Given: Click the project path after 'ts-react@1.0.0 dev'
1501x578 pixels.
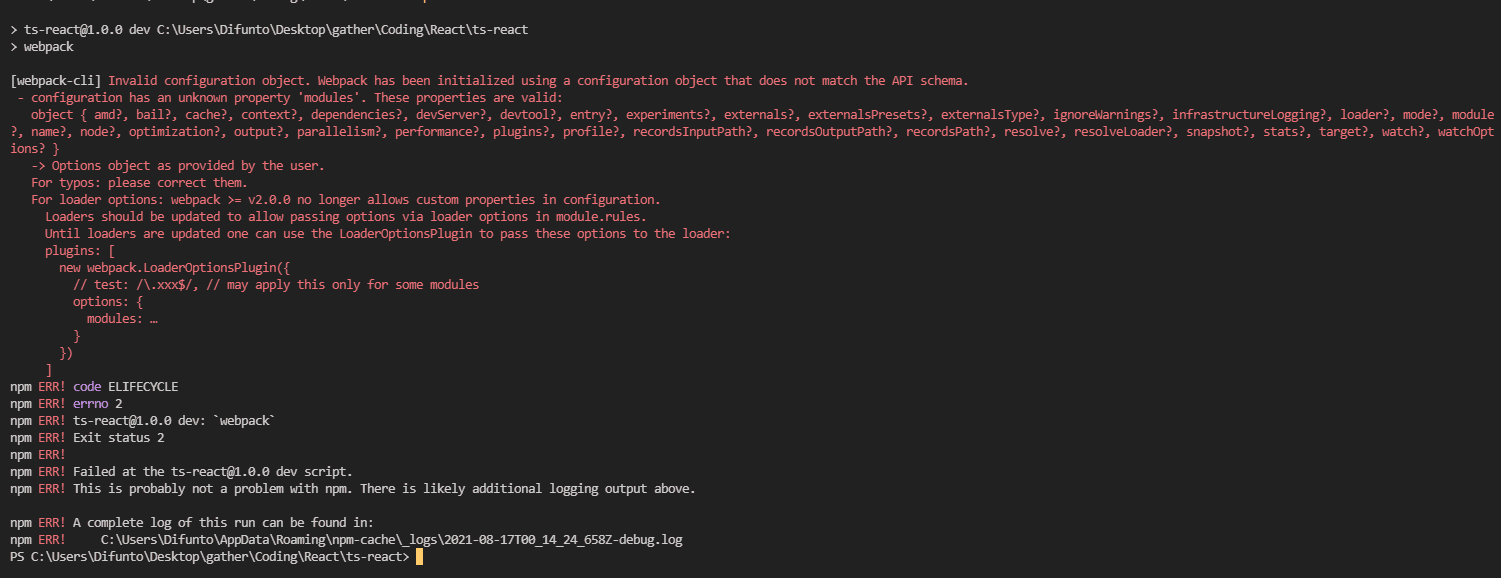Looking at the screenshot, I should pos(342,30).
